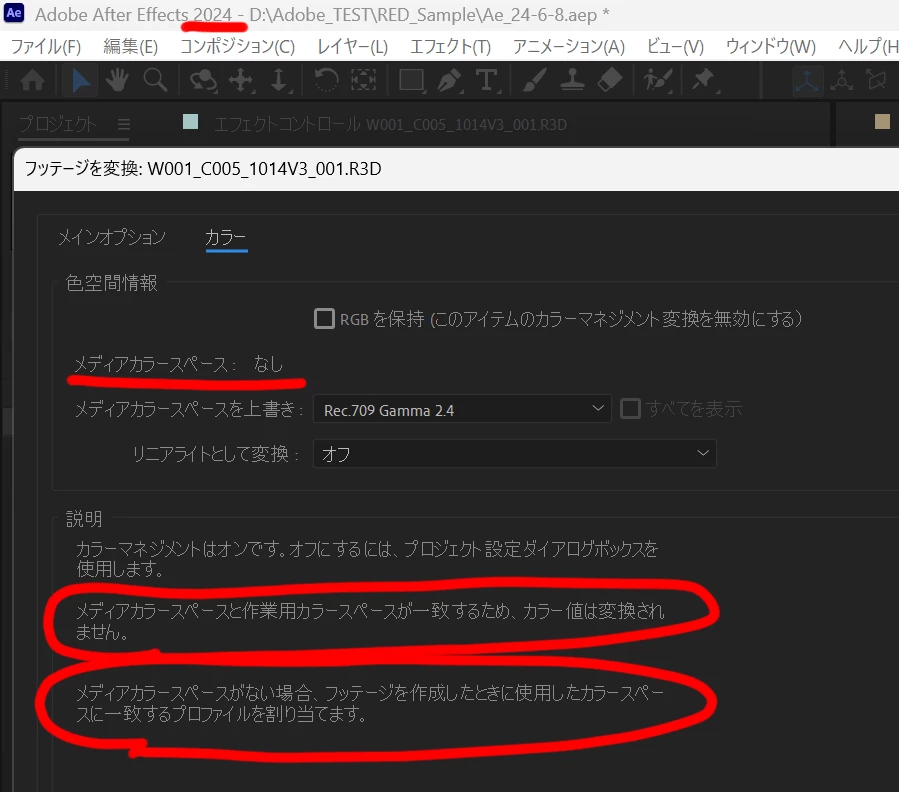The width and height of the screenshot is (899, 792).
Task: Select the Rotation tool
Action: pyautogui.click(x=326, y=80)
